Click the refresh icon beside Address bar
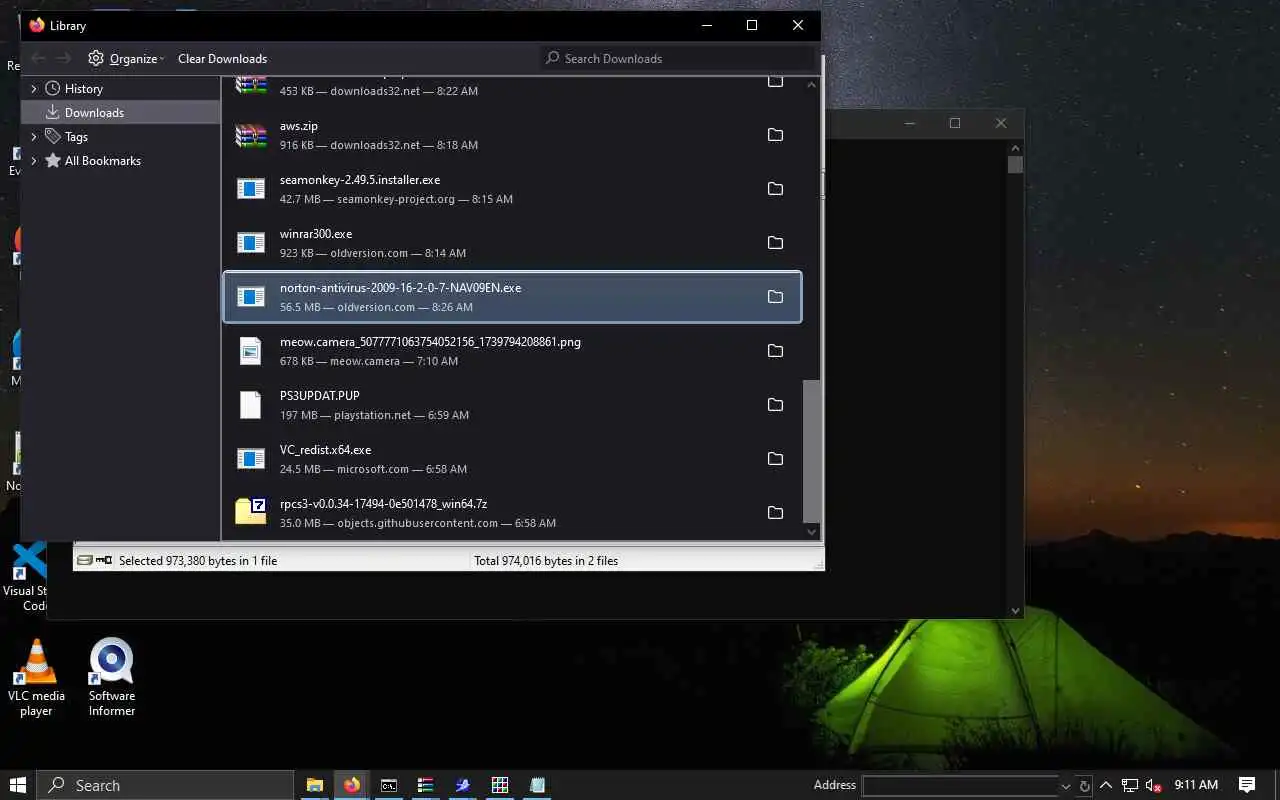The width and height of the screenshot is (1280, 800). click(x=1085, y=786)
